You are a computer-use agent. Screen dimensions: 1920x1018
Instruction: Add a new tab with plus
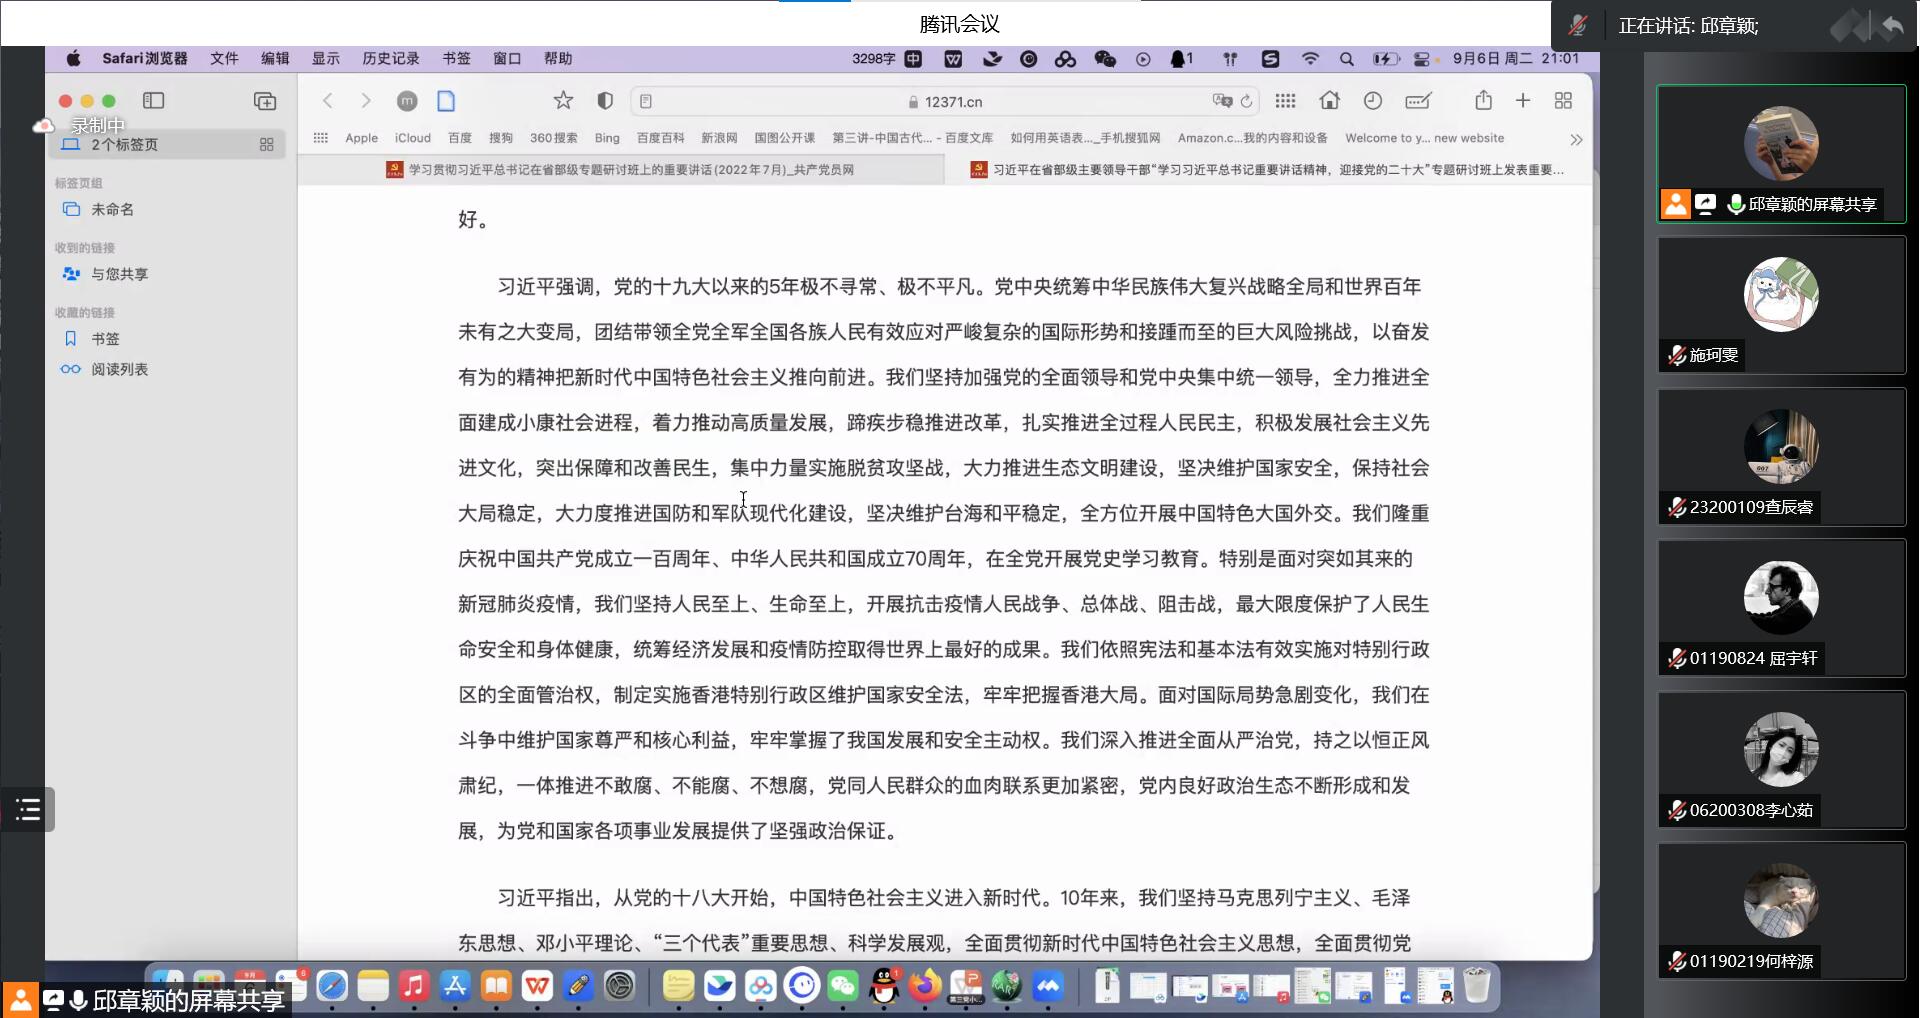coord(1523,101)
